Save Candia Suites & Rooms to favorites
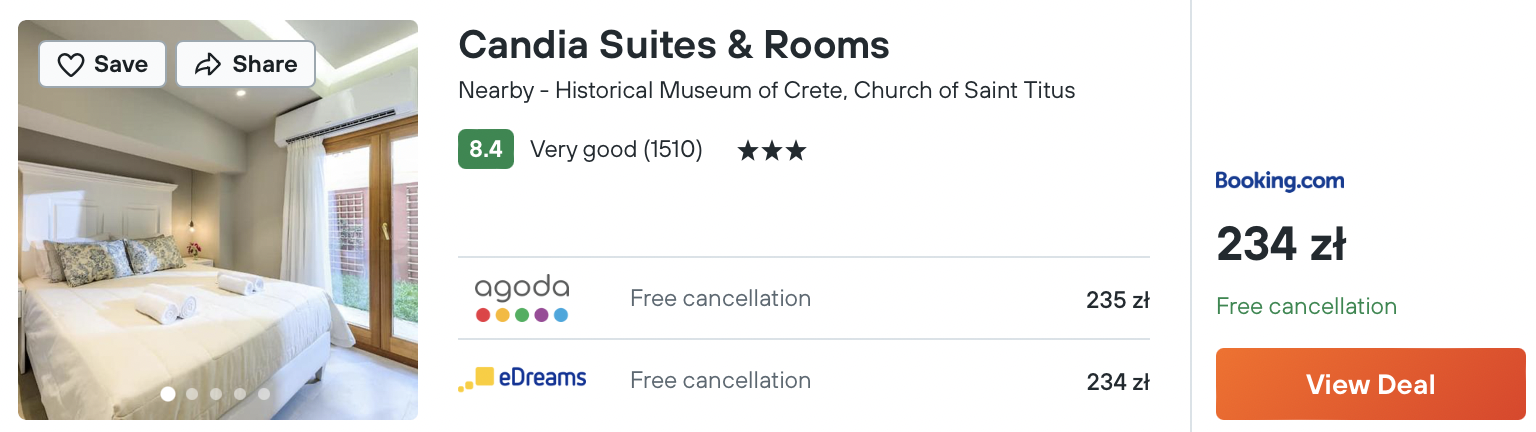The height and width of the screenshot is (432, 1536). 102,64
